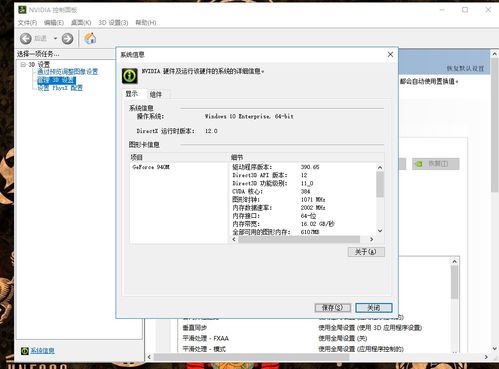Click the 恢复默认设置 link in the main window
499x369 pixels.
pyautogui.click(x=465, y=69)
